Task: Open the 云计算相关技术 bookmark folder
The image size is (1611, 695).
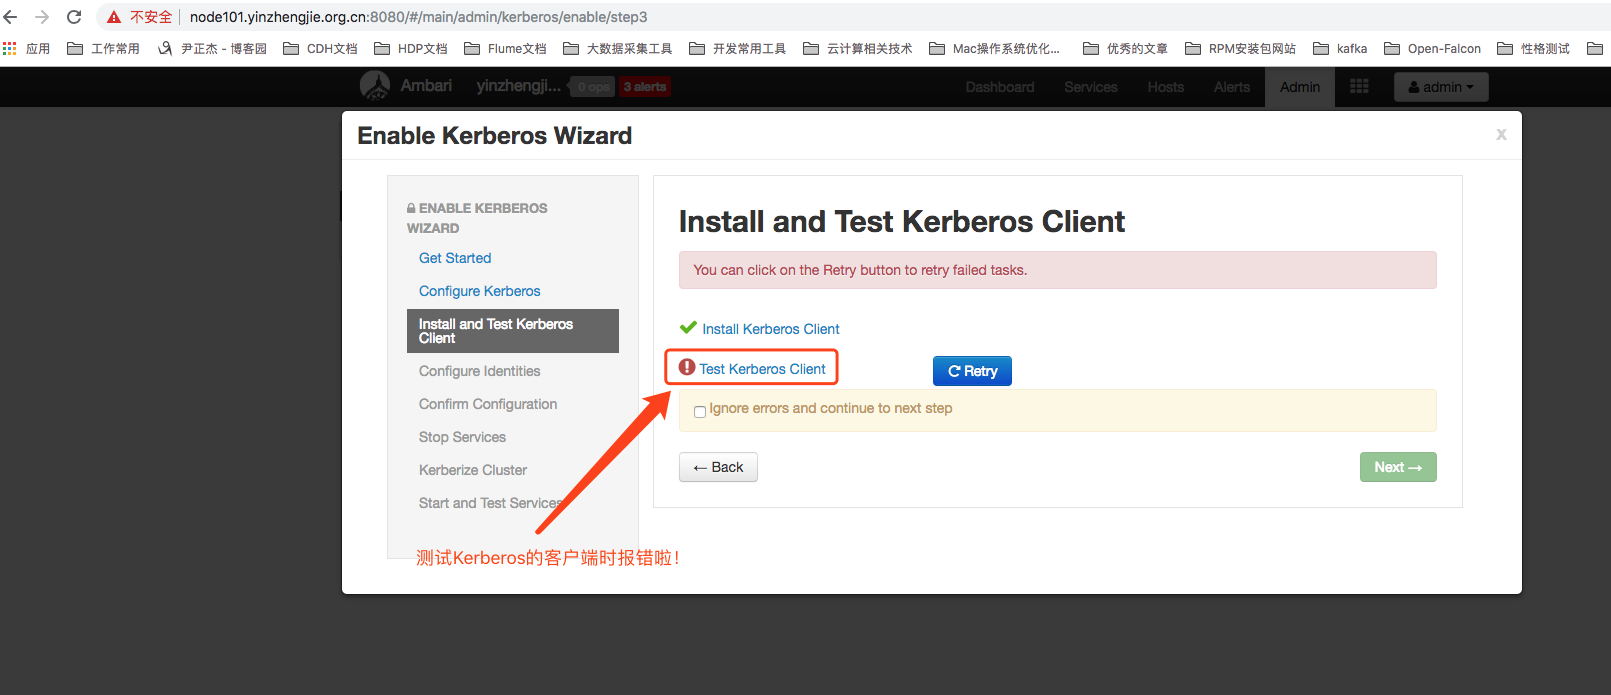Action: pos(858,48)
